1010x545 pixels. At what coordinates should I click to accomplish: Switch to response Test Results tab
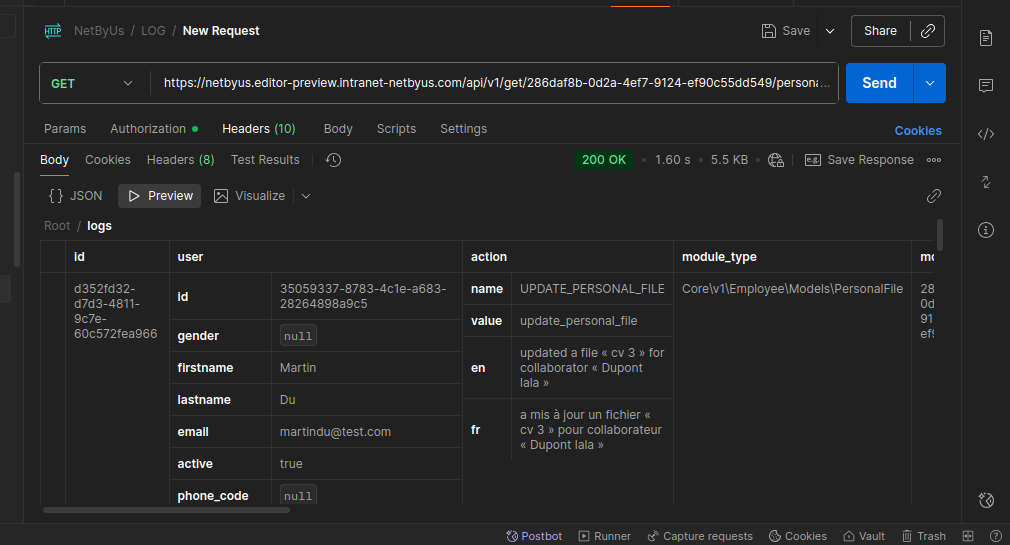pyautogui.click(x=265, y=160)
